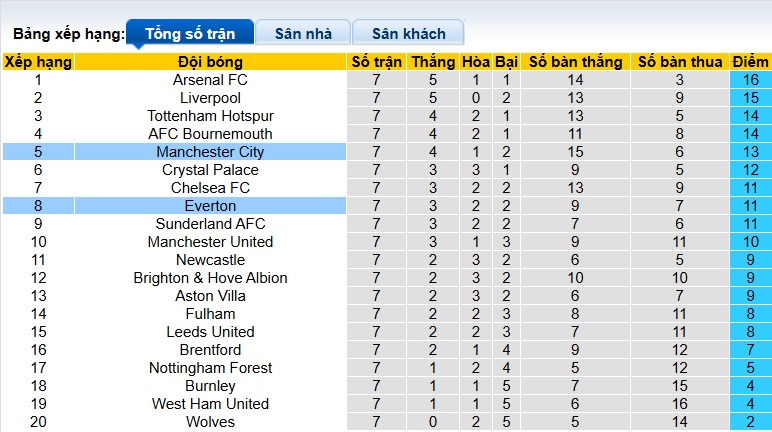Select the Sân khách tab

click(x=410, y=33)
